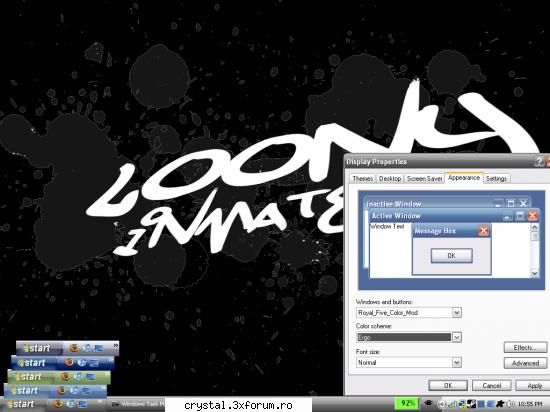Expand the Font size dropdown arrow
550x412 pixels.
[x=456, y=363]
